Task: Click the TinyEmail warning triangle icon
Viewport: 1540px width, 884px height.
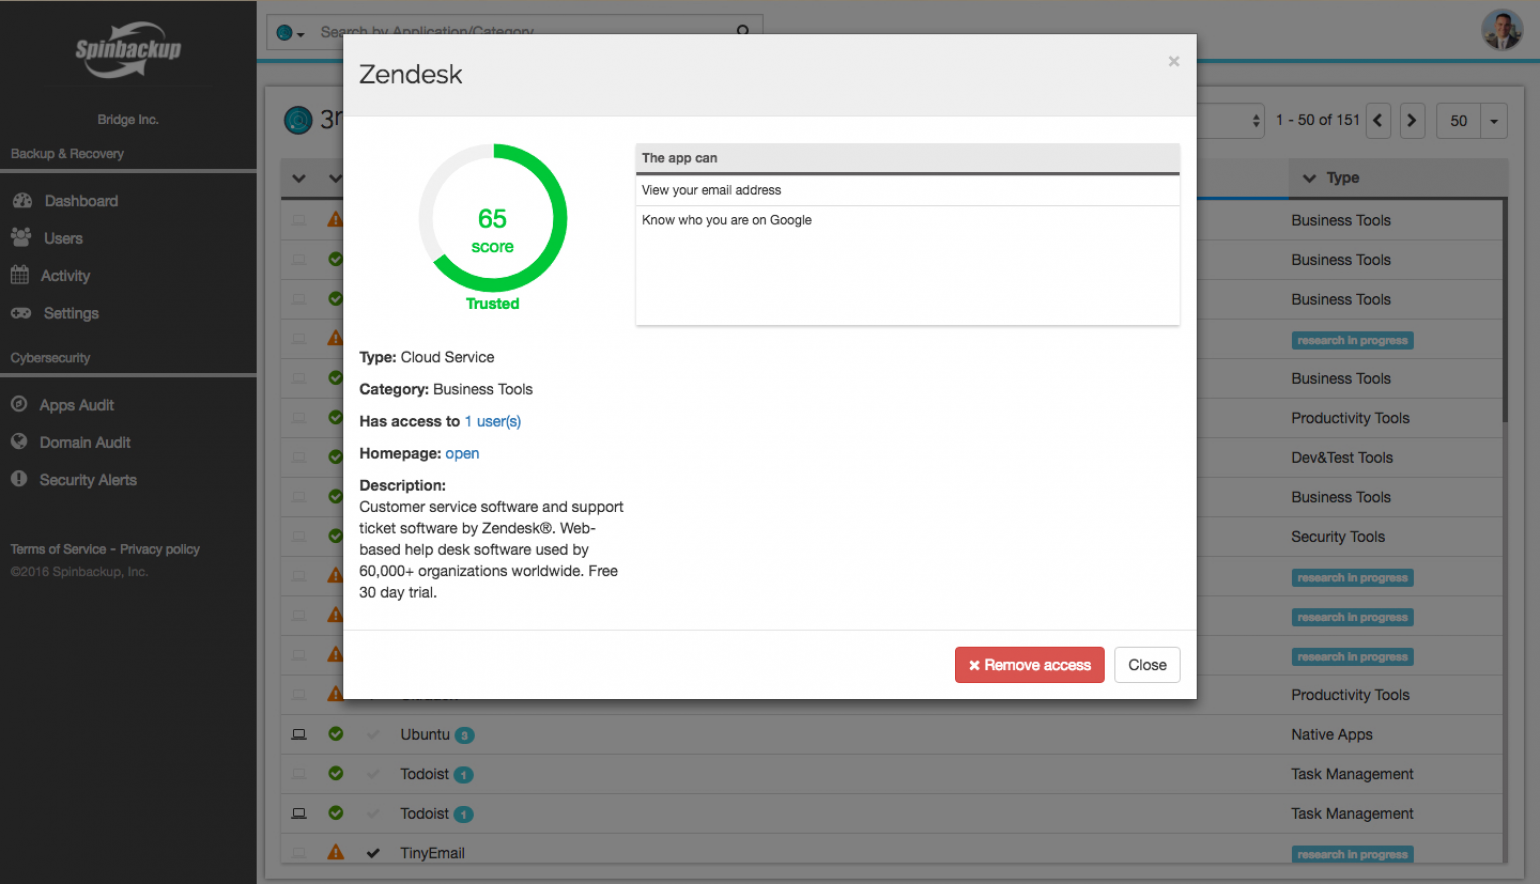Action: click(336, 852)
